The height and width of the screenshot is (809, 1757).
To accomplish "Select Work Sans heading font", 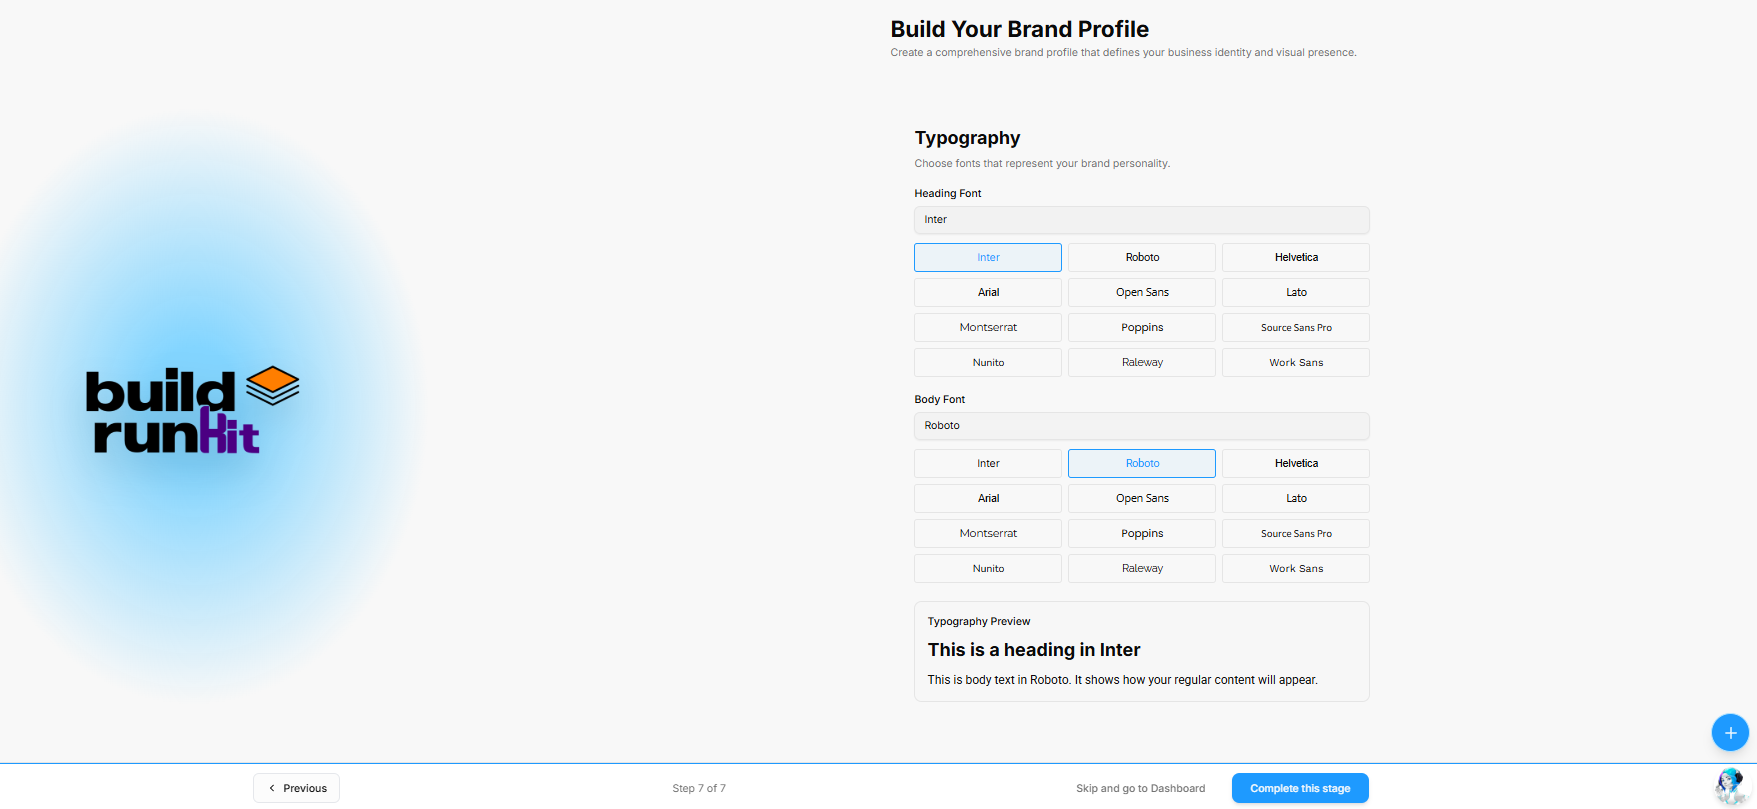I will pyautogui.click(x=1296, y=362).
